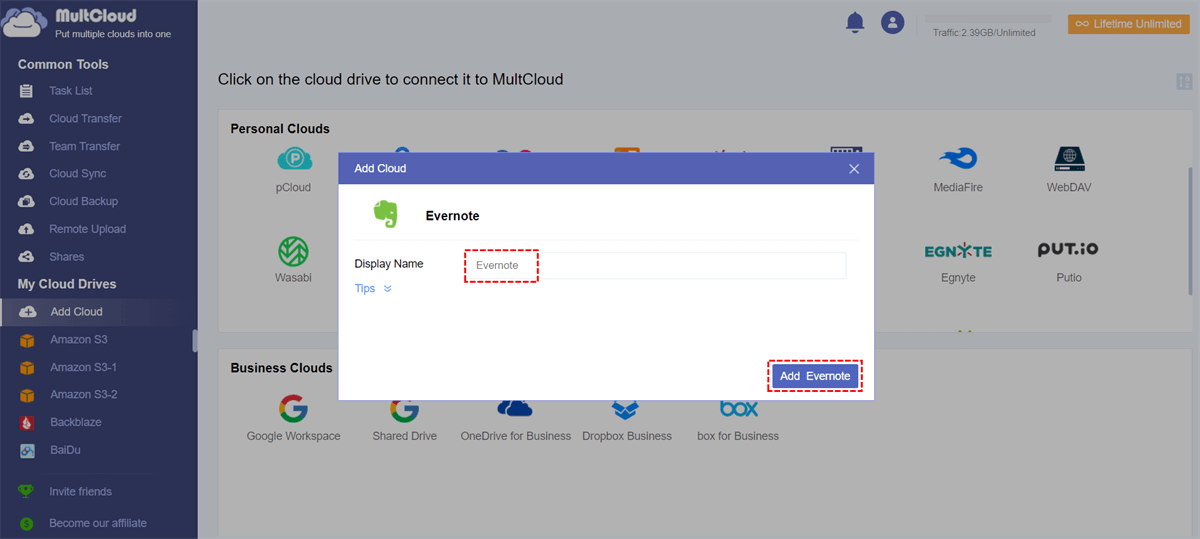Open Amazon S3 drive
The width and height of the screenshot is (1200, 539).
(x=78, y=340)
